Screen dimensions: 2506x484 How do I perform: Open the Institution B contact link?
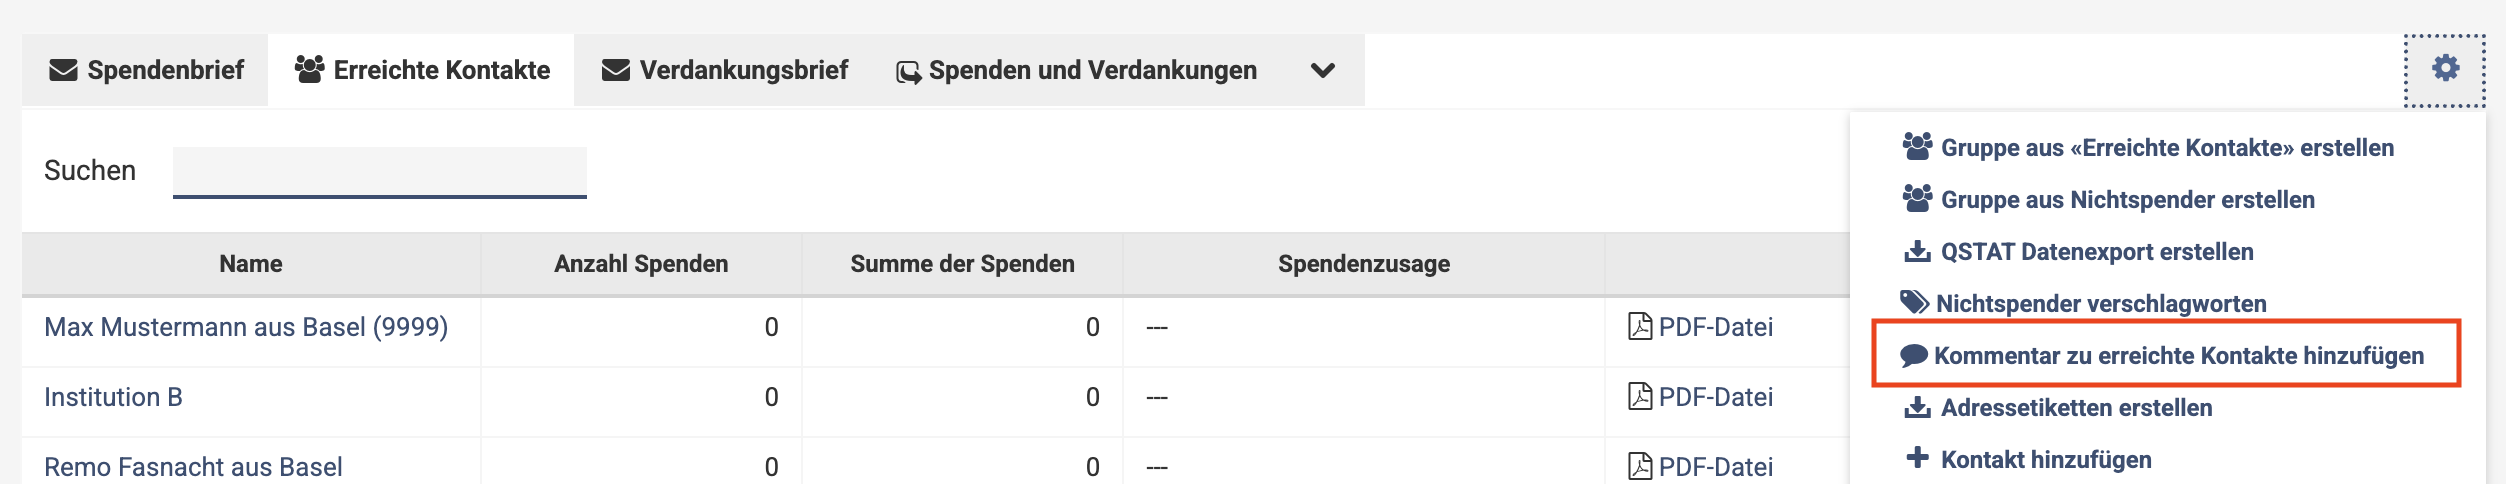click(x=113, y=397)
